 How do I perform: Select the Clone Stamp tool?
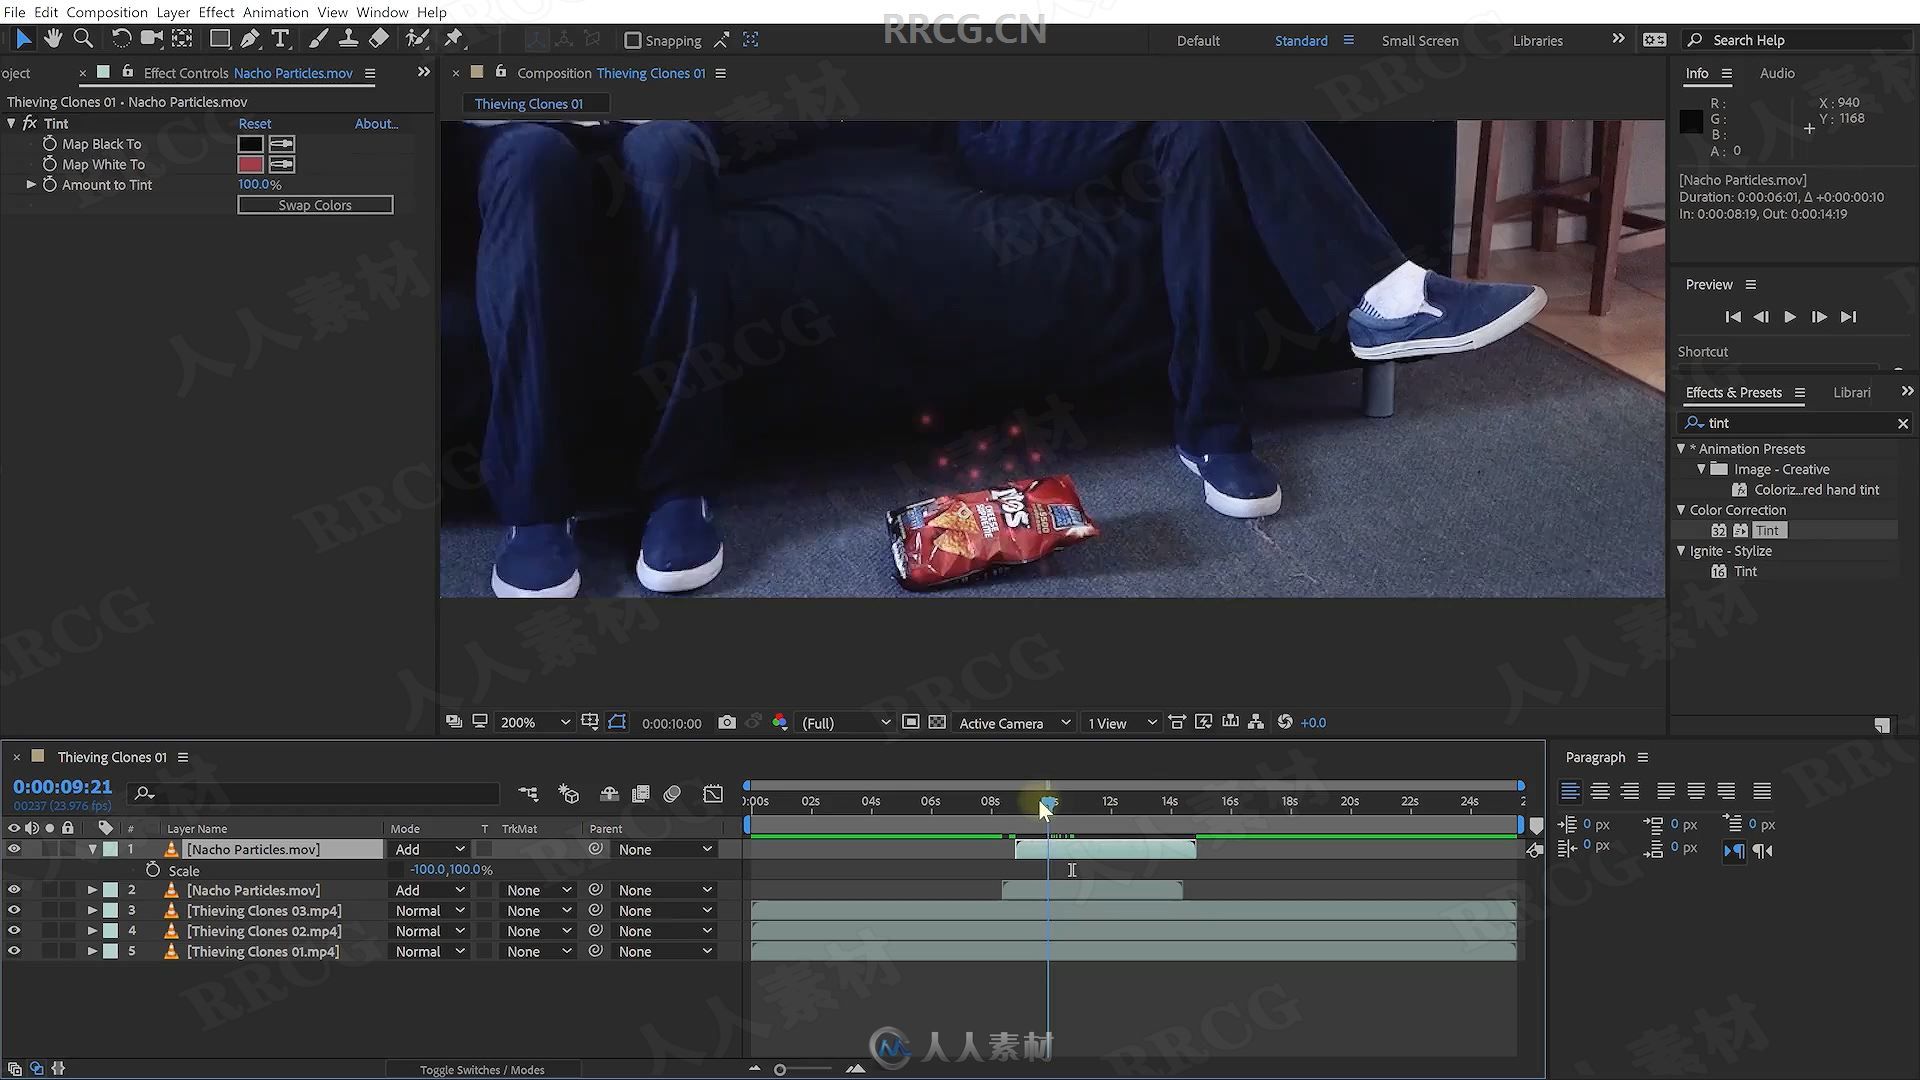pos(348,39)
